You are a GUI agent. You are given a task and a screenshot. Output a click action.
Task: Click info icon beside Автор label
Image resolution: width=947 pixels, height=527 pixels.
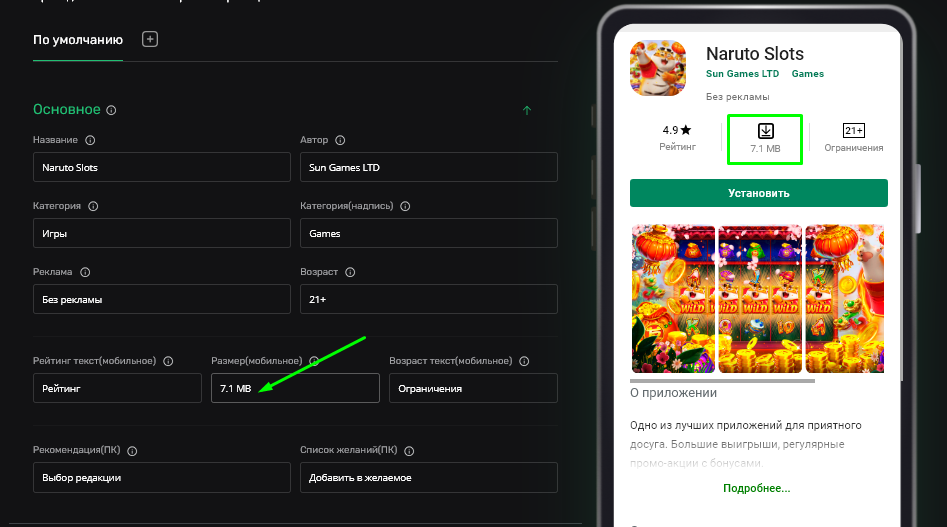[340, 140]
